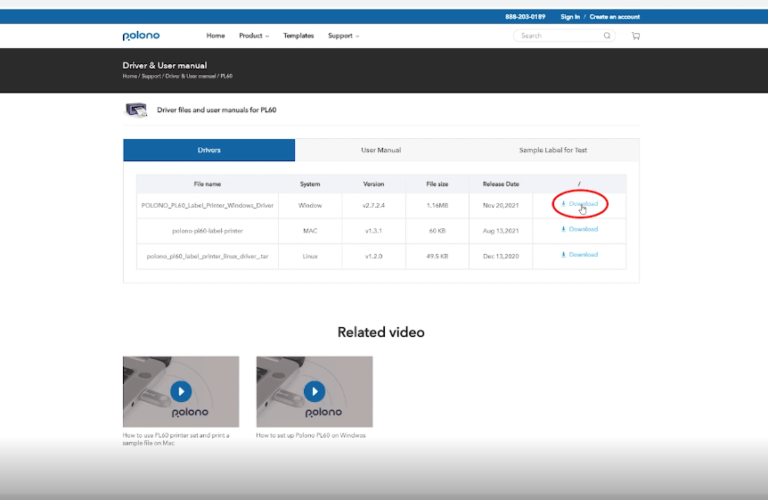Click the phone number 888-203-0189

[525, 17]
